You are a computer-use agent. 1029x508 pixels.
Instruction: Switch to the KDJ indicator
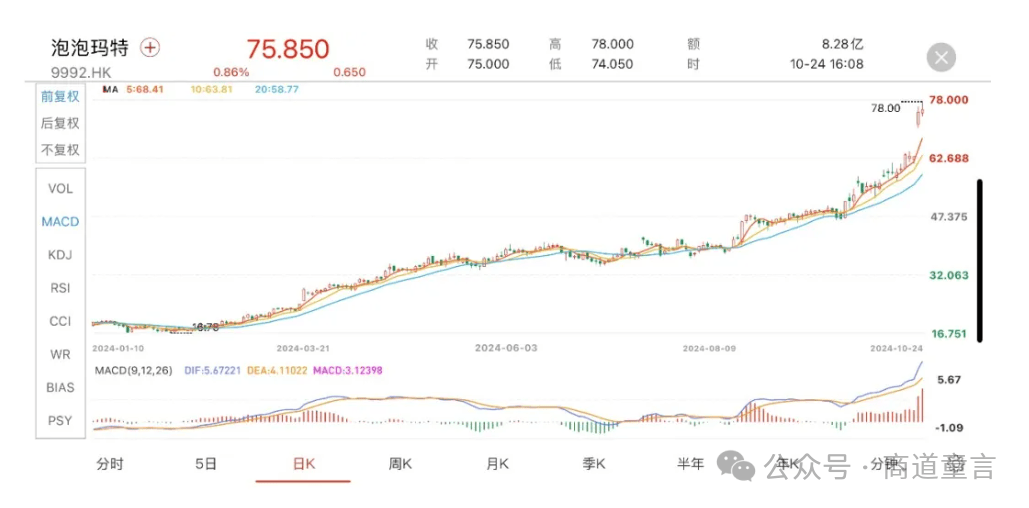pyautogui.click(x=60, y=255)
